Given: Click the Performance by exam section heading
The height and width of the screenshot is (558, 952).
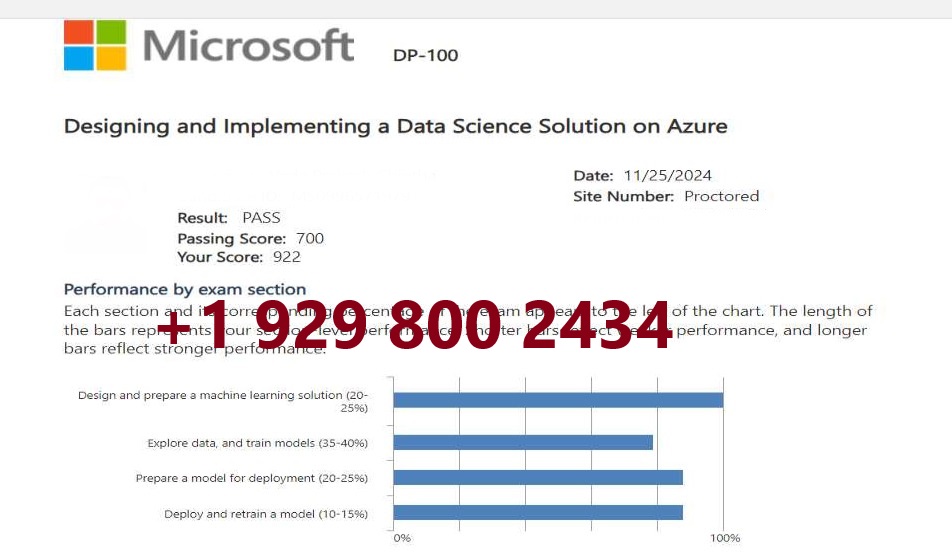Looking at the screenshot, I should 185,289.
